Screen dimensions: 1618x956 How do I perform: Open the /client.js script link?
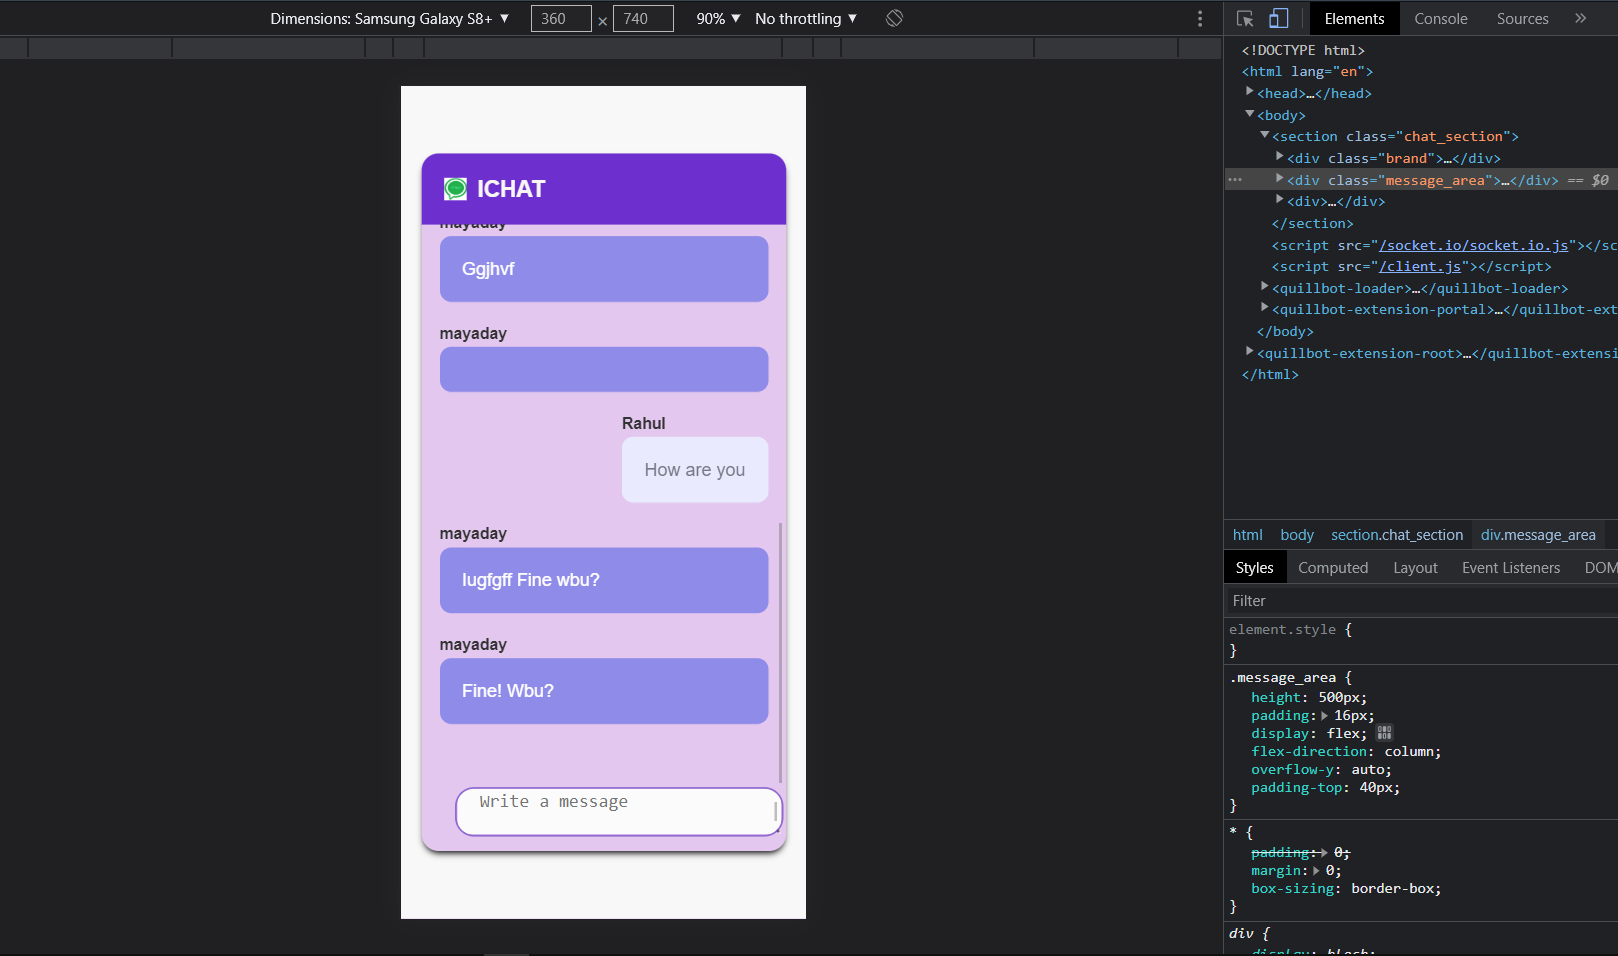coord(1420,266)
